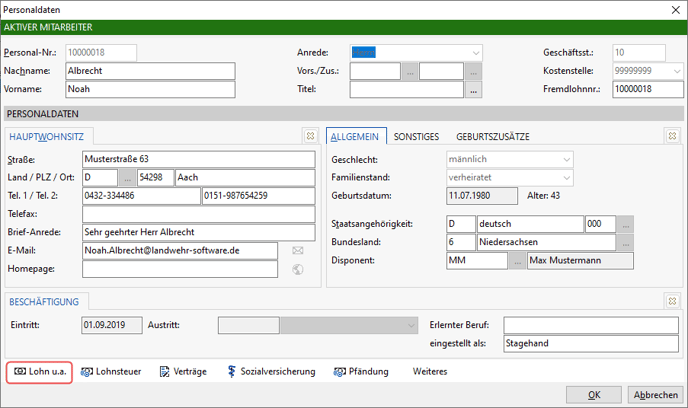Click the Niedersachsen Bundesland name field
The image size is (688, 408).
point(546,242)
